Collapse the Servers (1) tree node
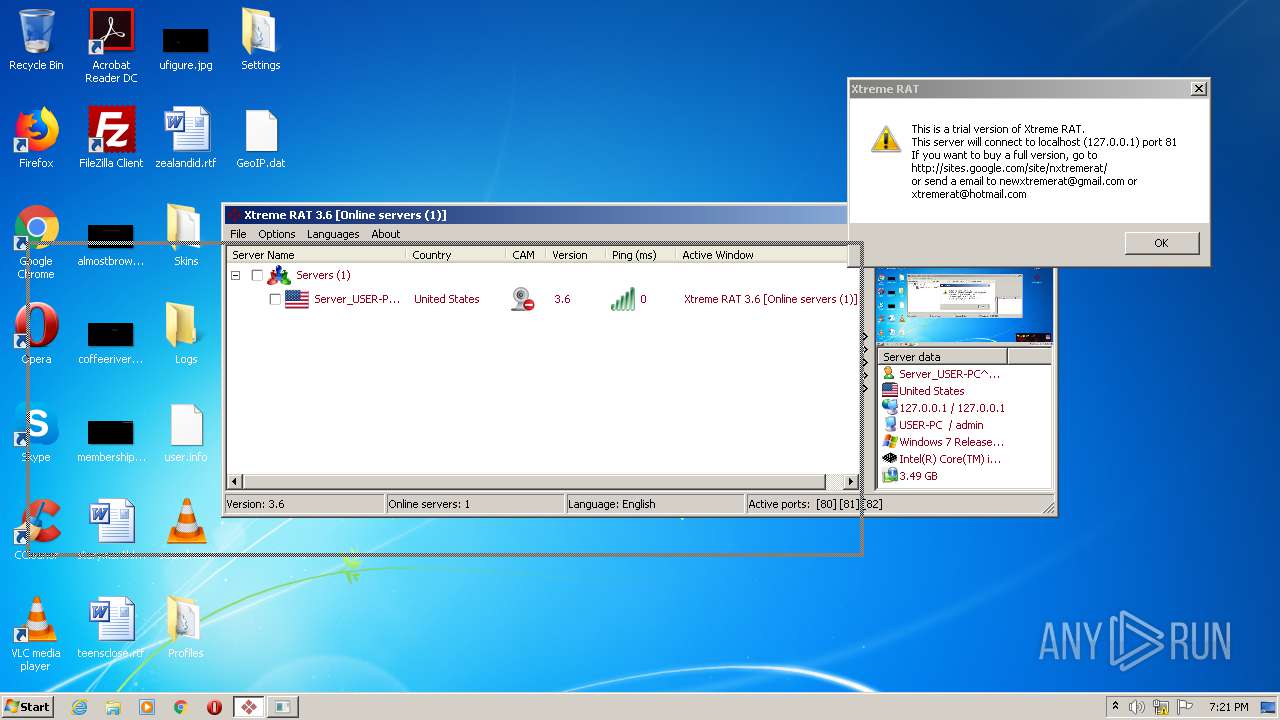The image size is (1280, 720). 236,275
